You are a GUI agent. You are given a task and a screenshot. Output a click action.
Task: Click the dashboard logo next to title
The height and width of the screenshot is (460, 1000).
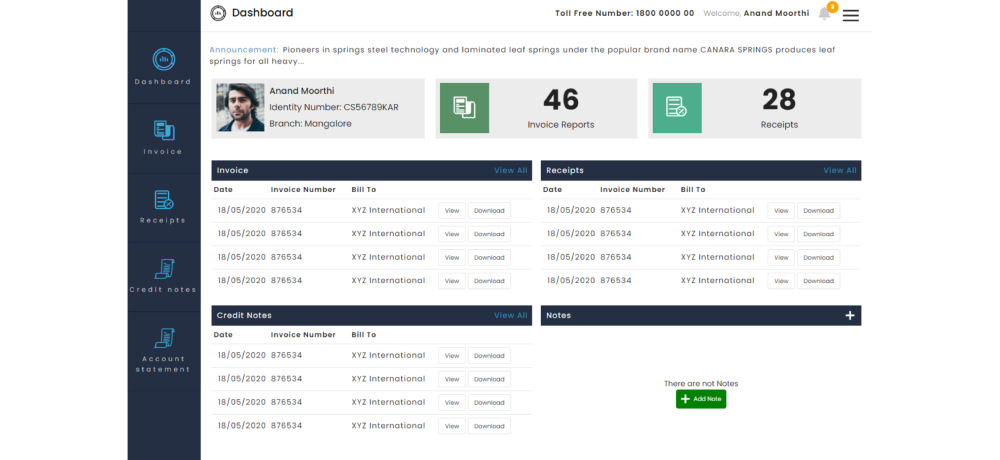(x=218, y=13)
